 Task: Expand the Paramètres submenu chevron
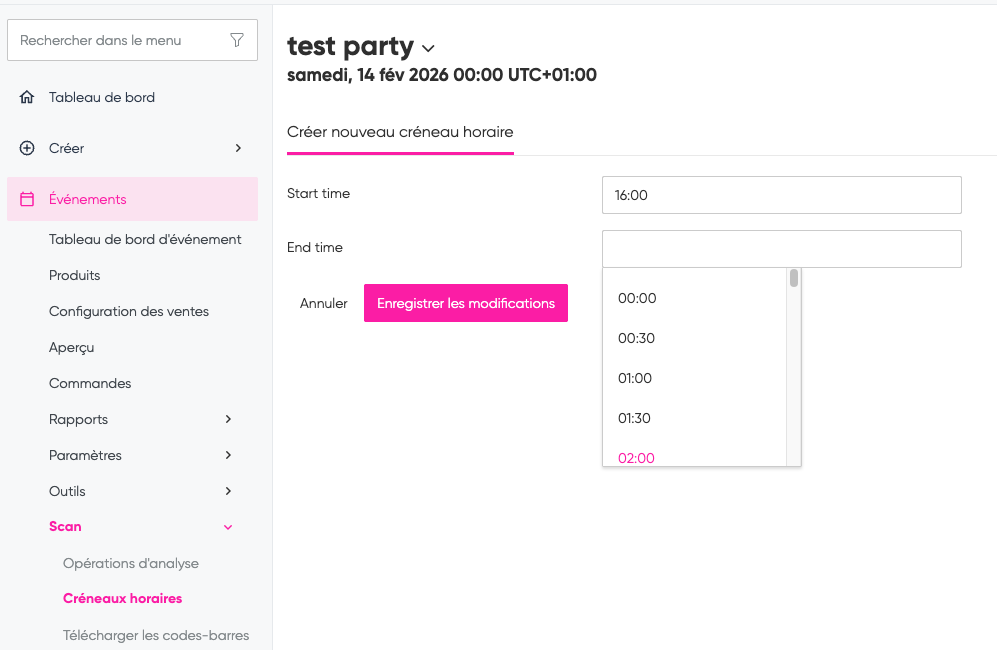tap(228, 455)
